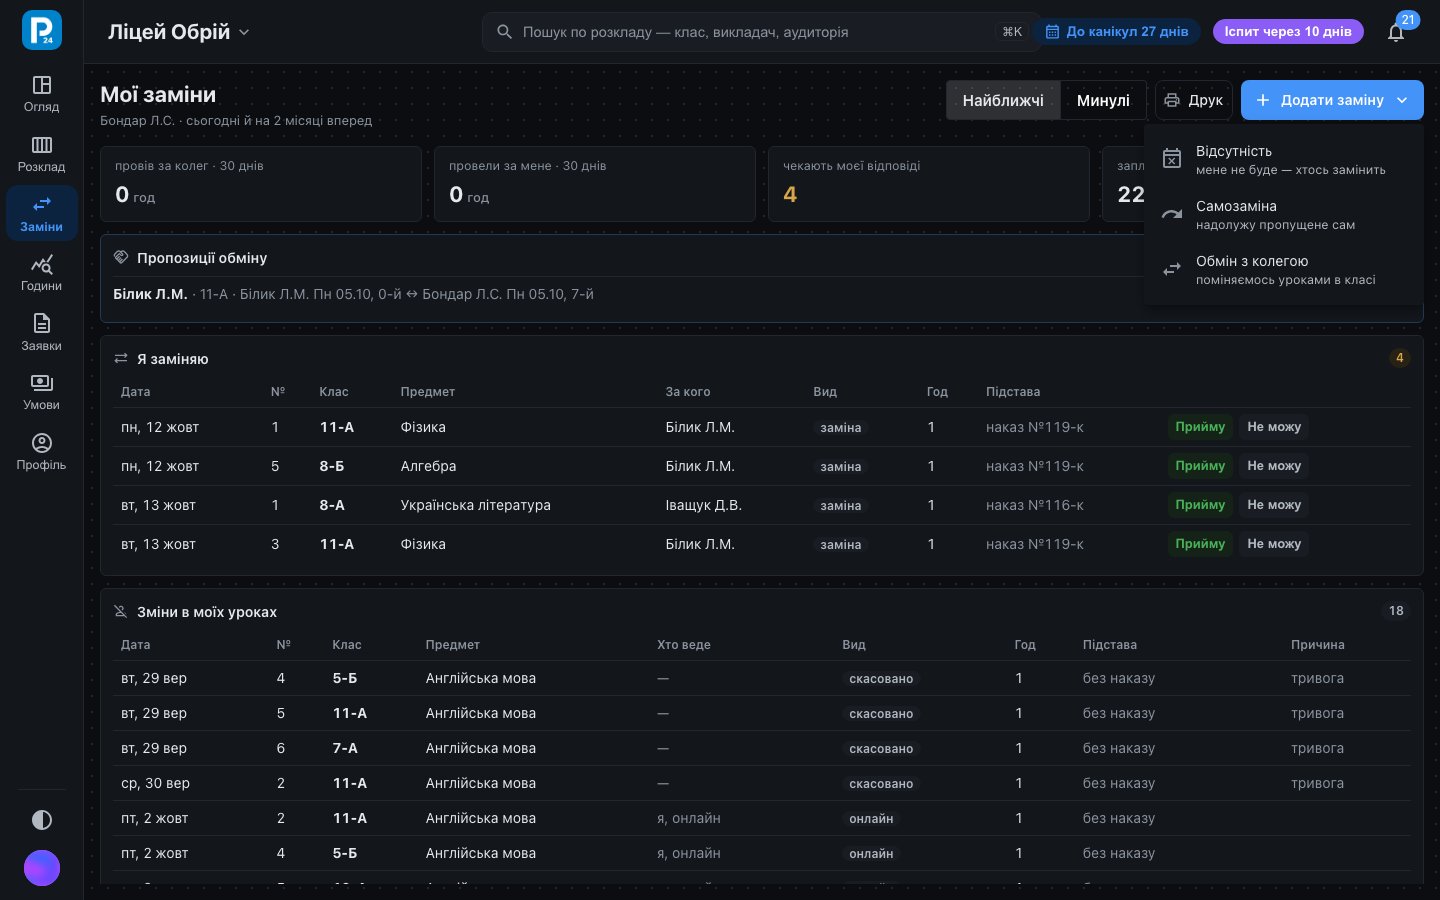Decline the 11-А Фізика replacement on 12 жовт
The image size is (1440, 900).
coord(1274,427)
